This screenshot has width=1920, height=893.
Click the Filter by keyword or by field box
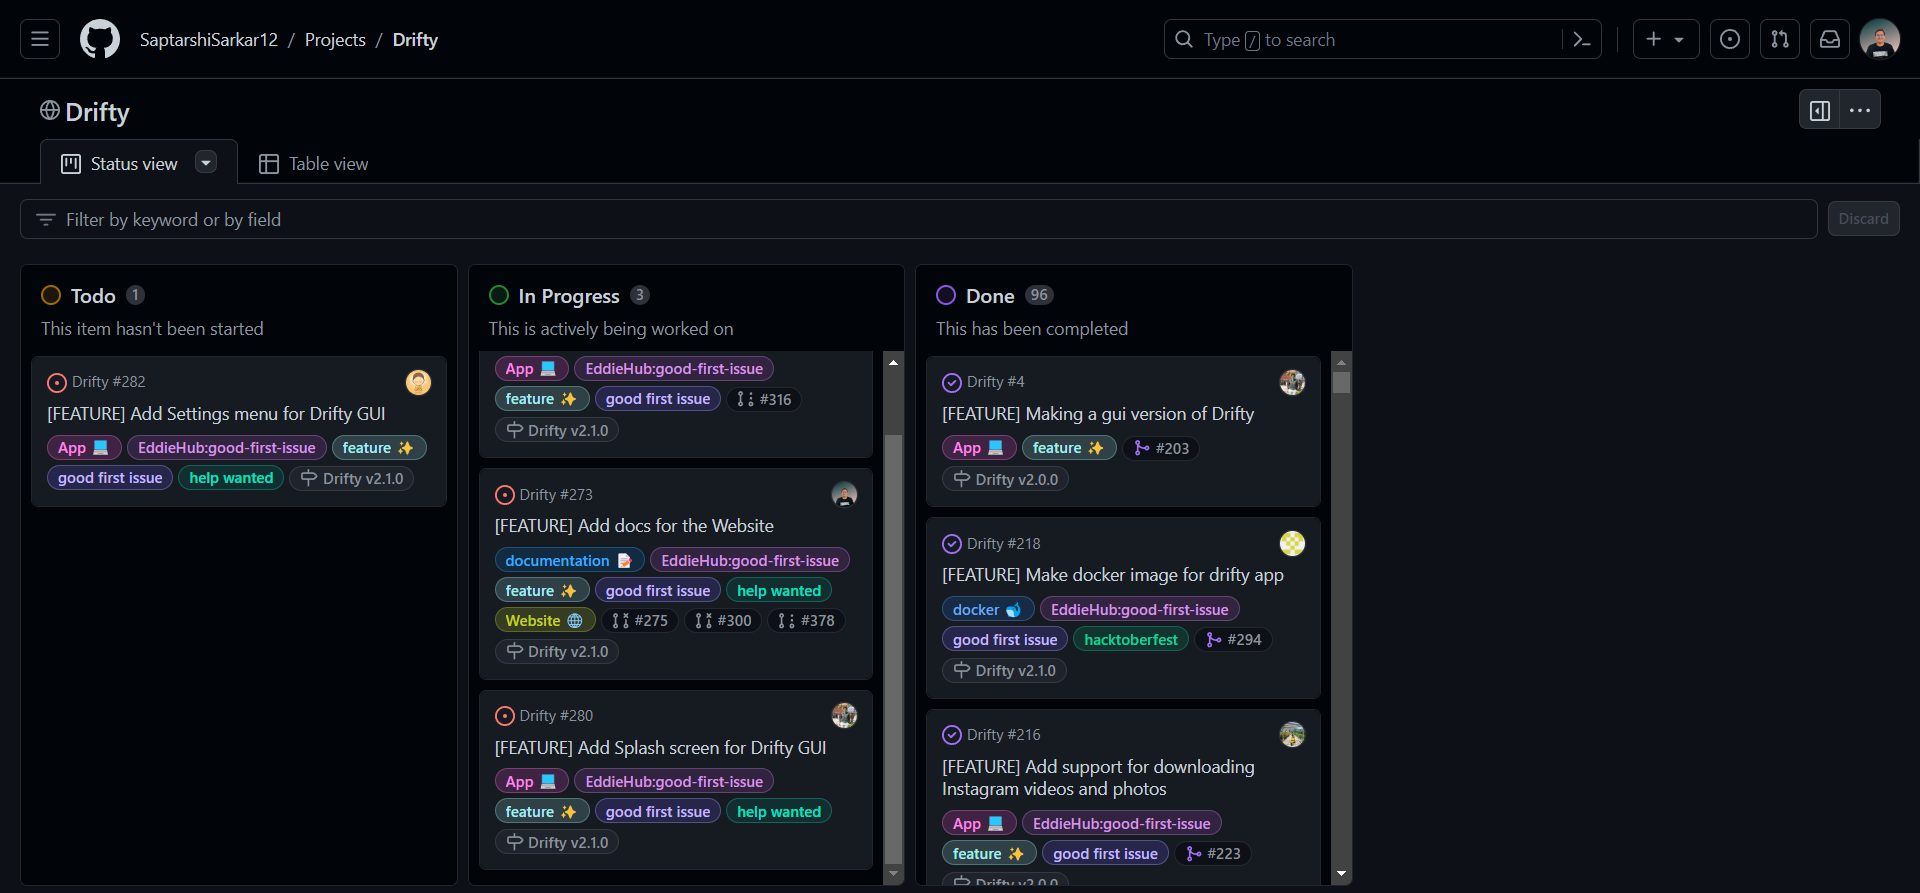click(x=918, y=219)
